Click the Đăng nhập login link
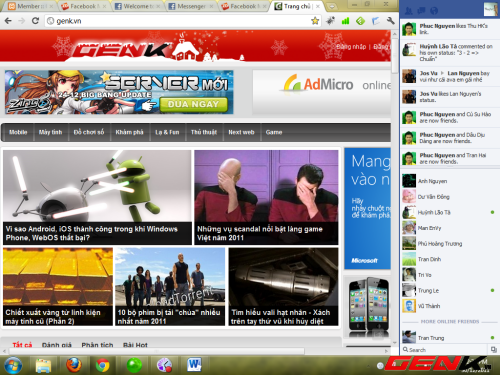The width and height of the screenshot is (500, 375). 351,47
